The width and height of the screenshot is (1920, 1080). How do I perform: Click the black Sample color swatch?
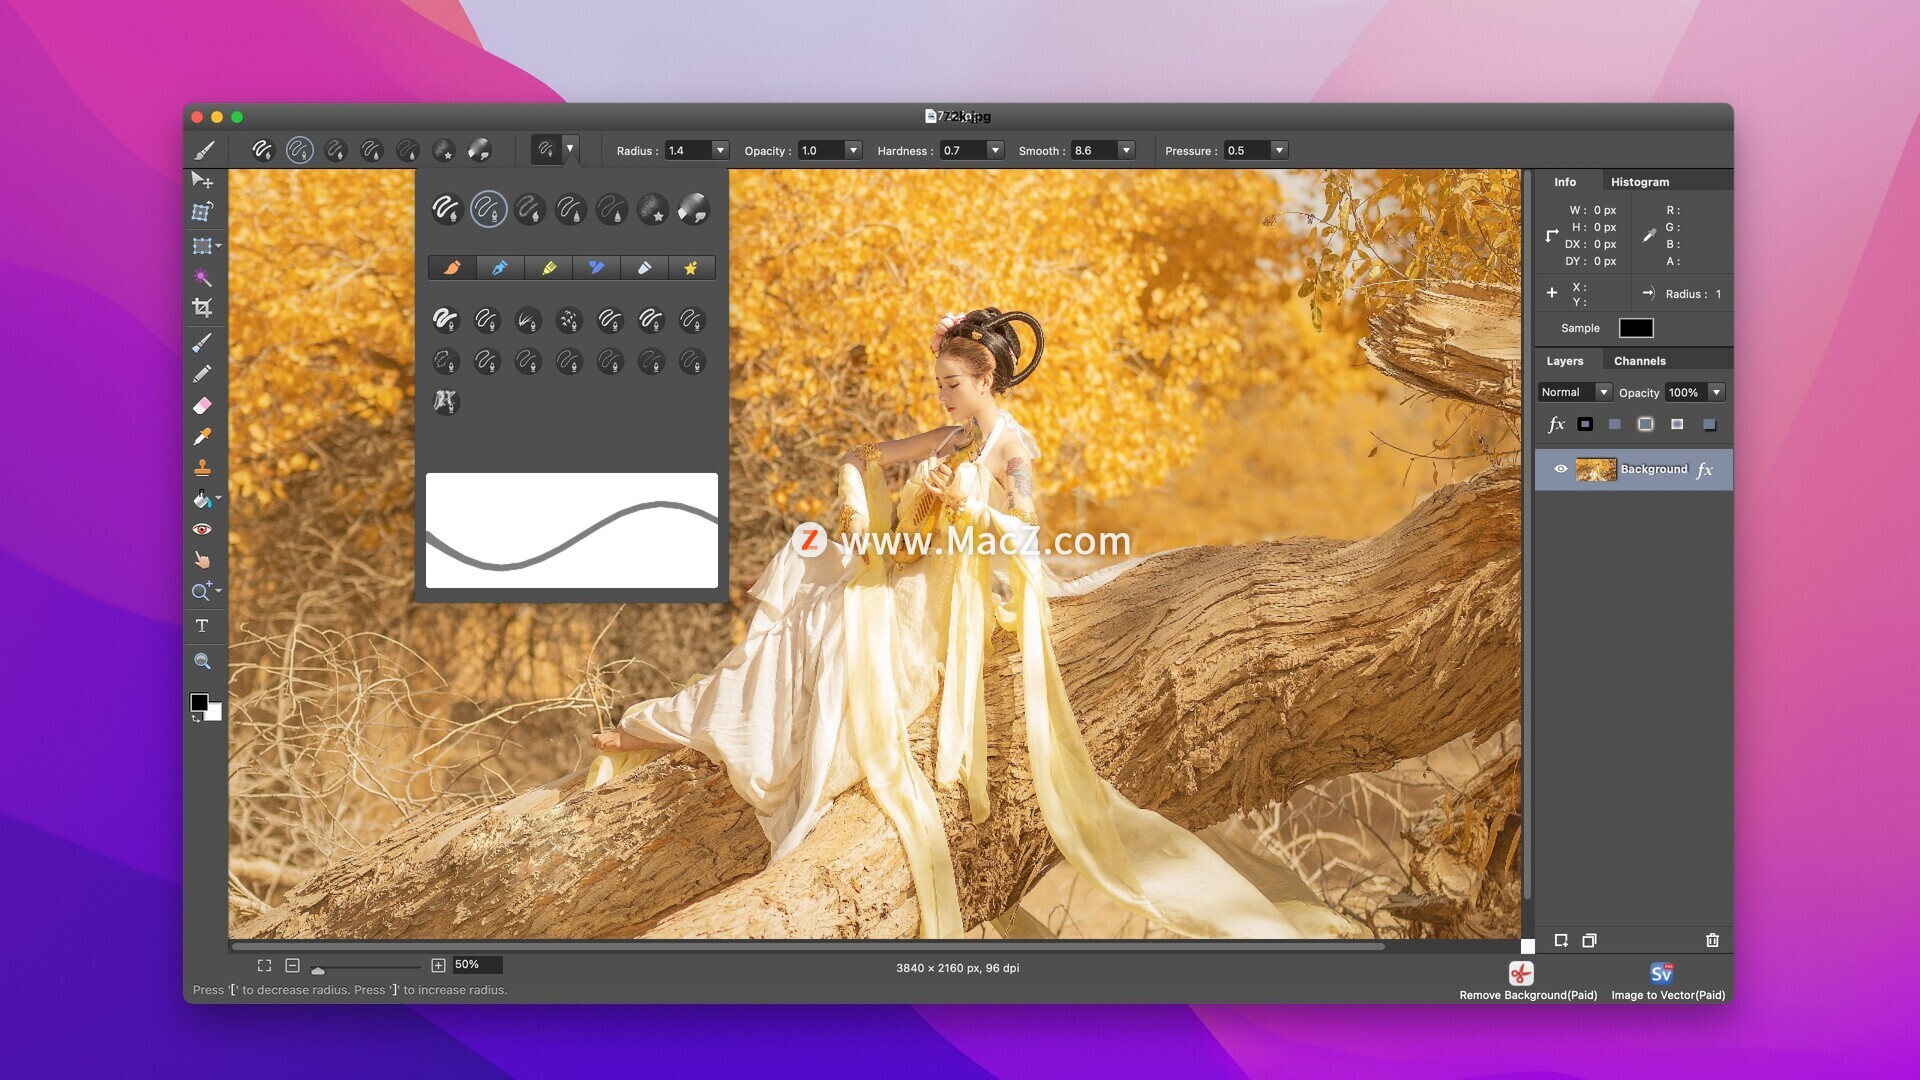tap(1636, 328)
